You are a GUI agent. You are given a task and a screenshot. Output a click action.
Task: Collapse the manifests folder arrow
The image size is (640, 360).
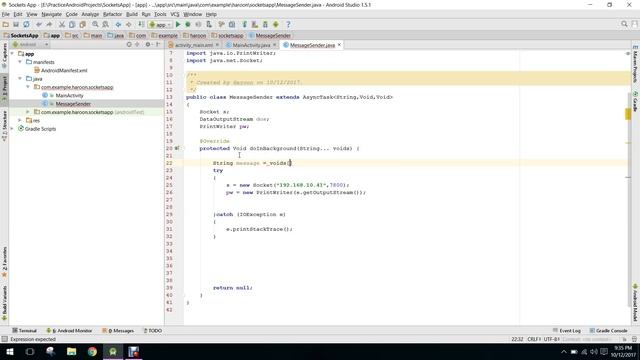point(20,62)
